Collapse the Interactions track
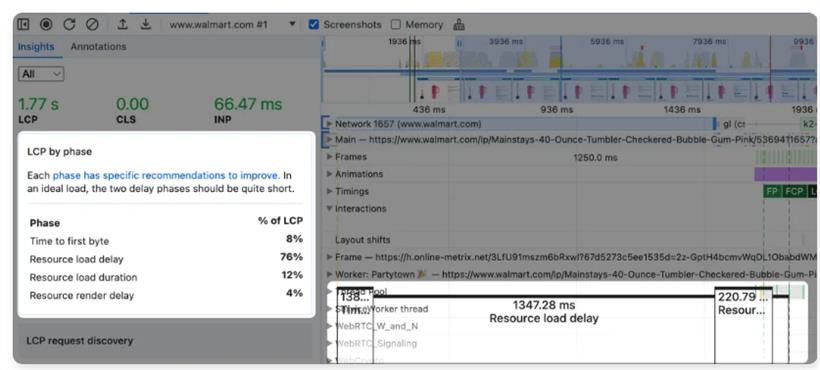The height and width of the screenshot is (370, 820). 329,209
